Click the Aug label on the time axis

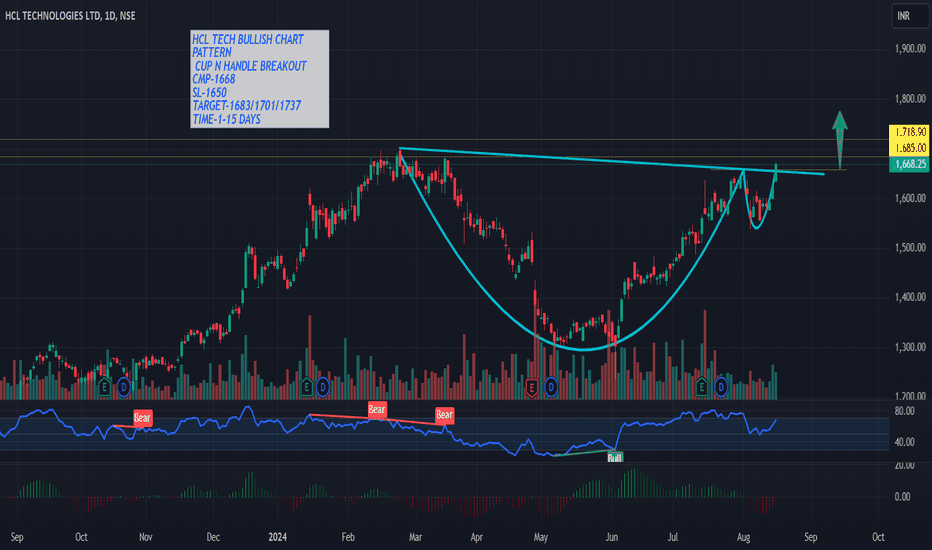(744, 537)
